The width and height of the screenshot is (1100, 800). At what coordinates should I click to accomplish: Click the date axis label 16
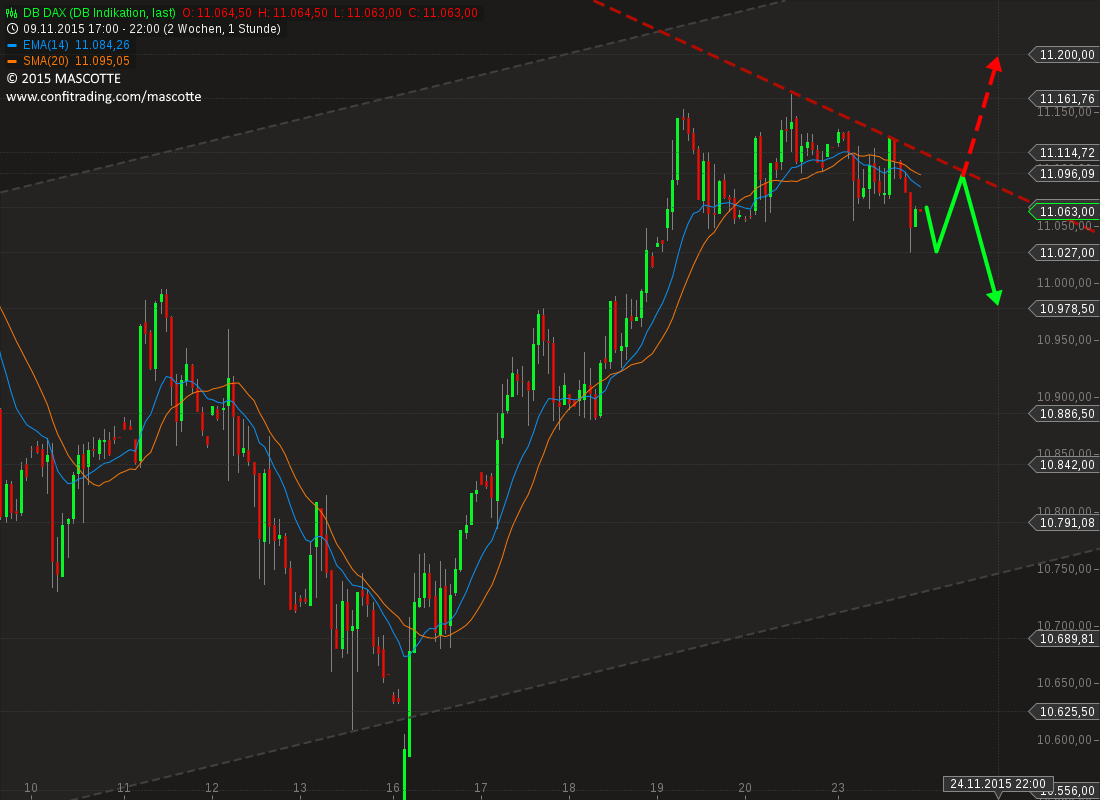[392, 787]
